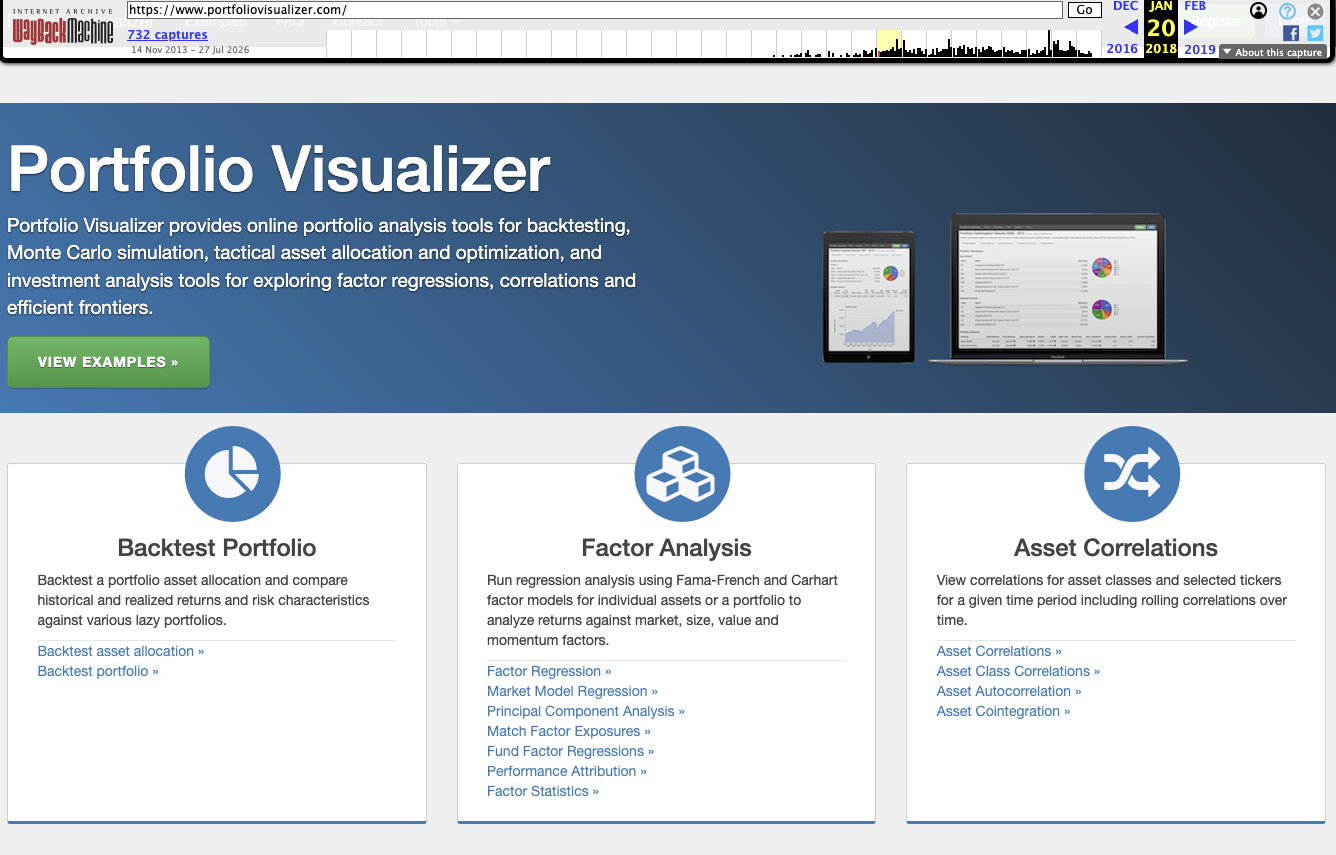Screen dimensions: 1336x855
Task: Open the Asset Cointegration link
Action: tap(1003, 711)
